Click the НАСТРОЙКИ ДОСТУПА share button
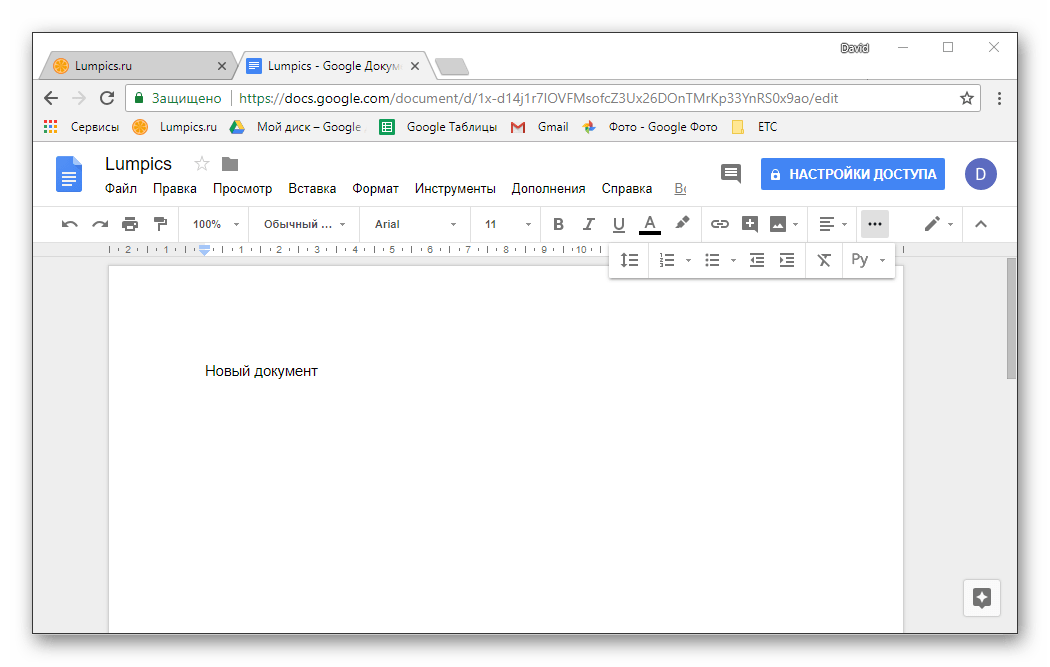This screenshot has height=667, width=1050. point(852,174)
